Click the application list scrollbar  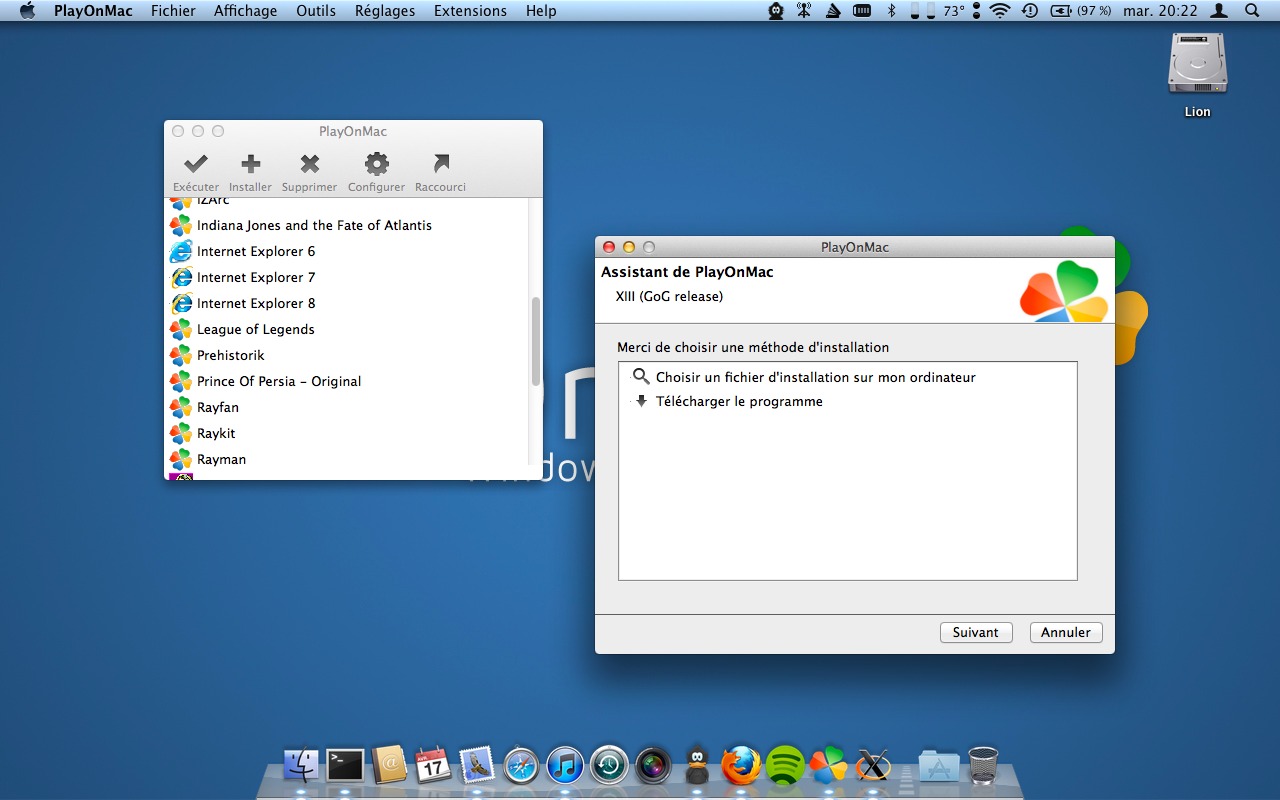pos(535,341)
